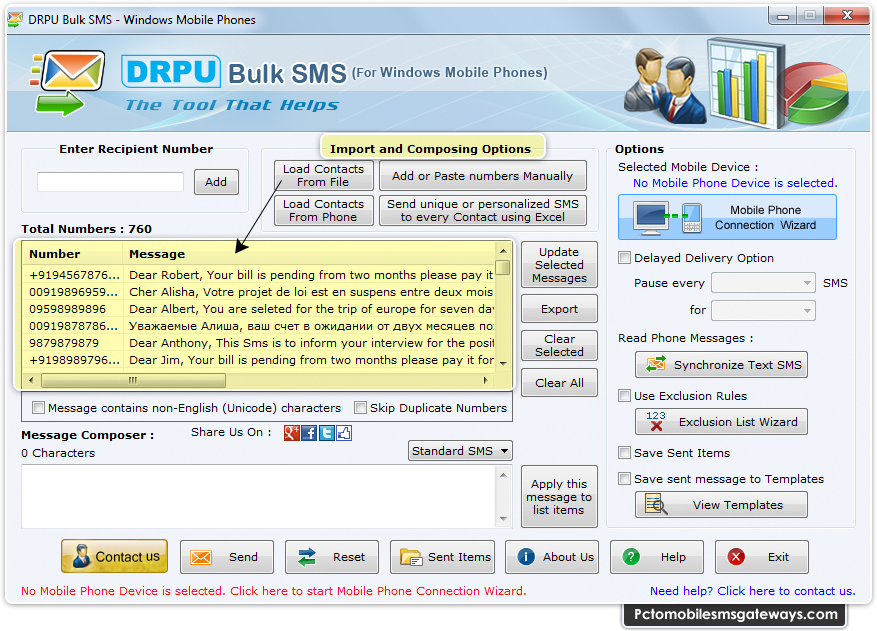
Task: Click the green arrows icon on Reset
Action: coord(307,557)
